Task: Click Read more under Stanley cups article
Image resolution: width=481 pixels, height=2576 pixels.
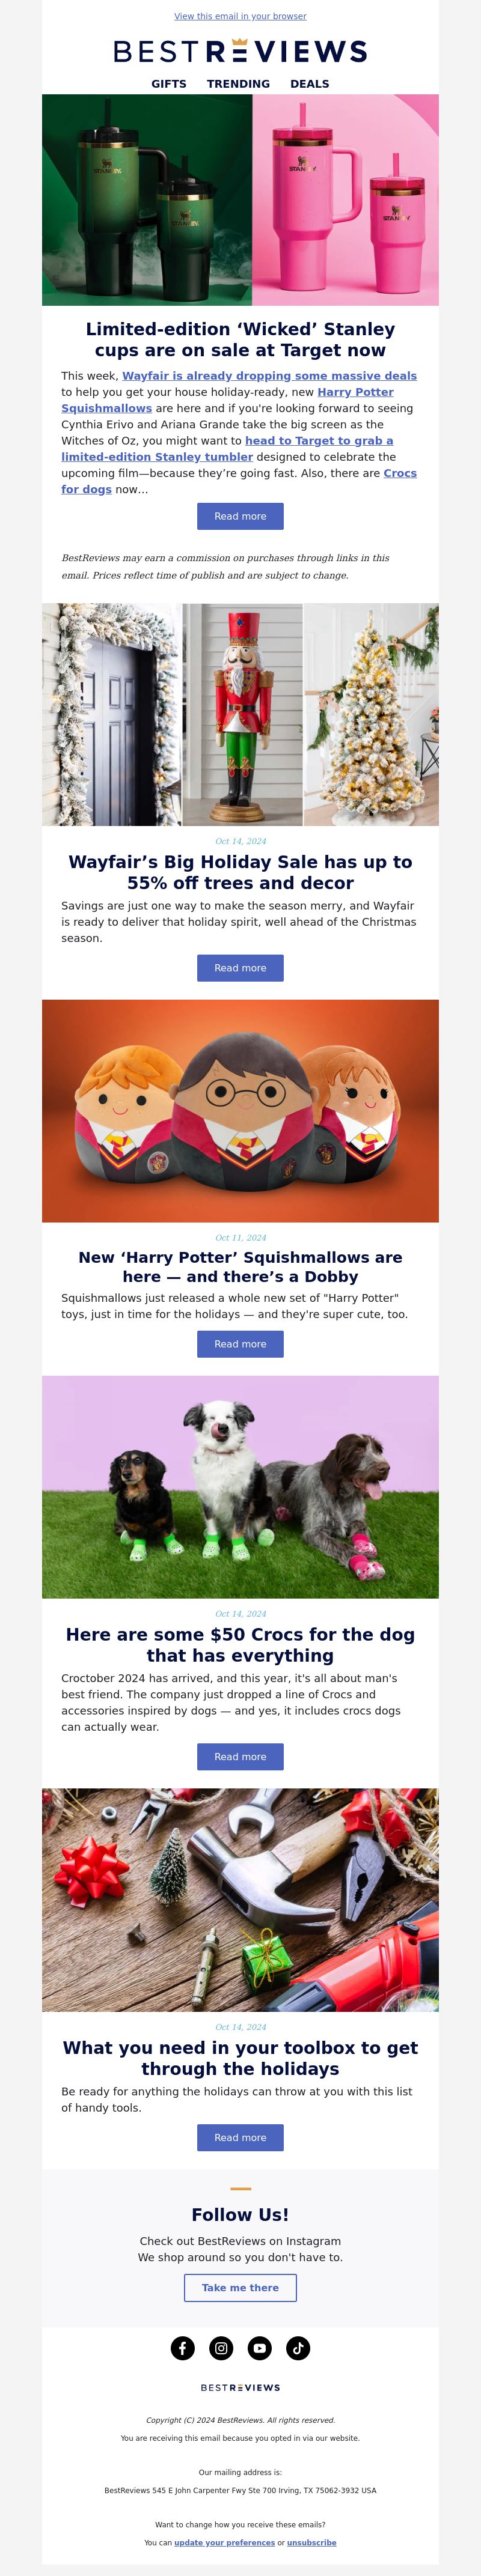Action: 240,516
